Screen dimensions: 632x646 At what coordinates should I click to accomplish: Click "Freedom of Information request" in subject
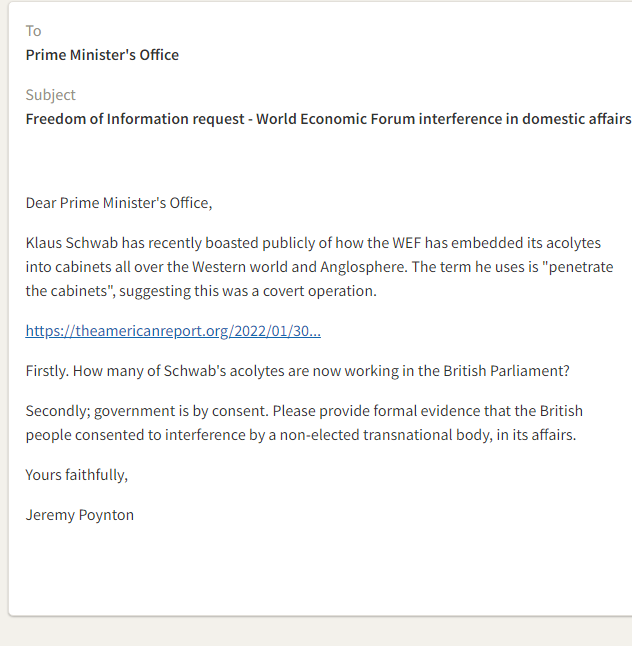coord(136,119)
